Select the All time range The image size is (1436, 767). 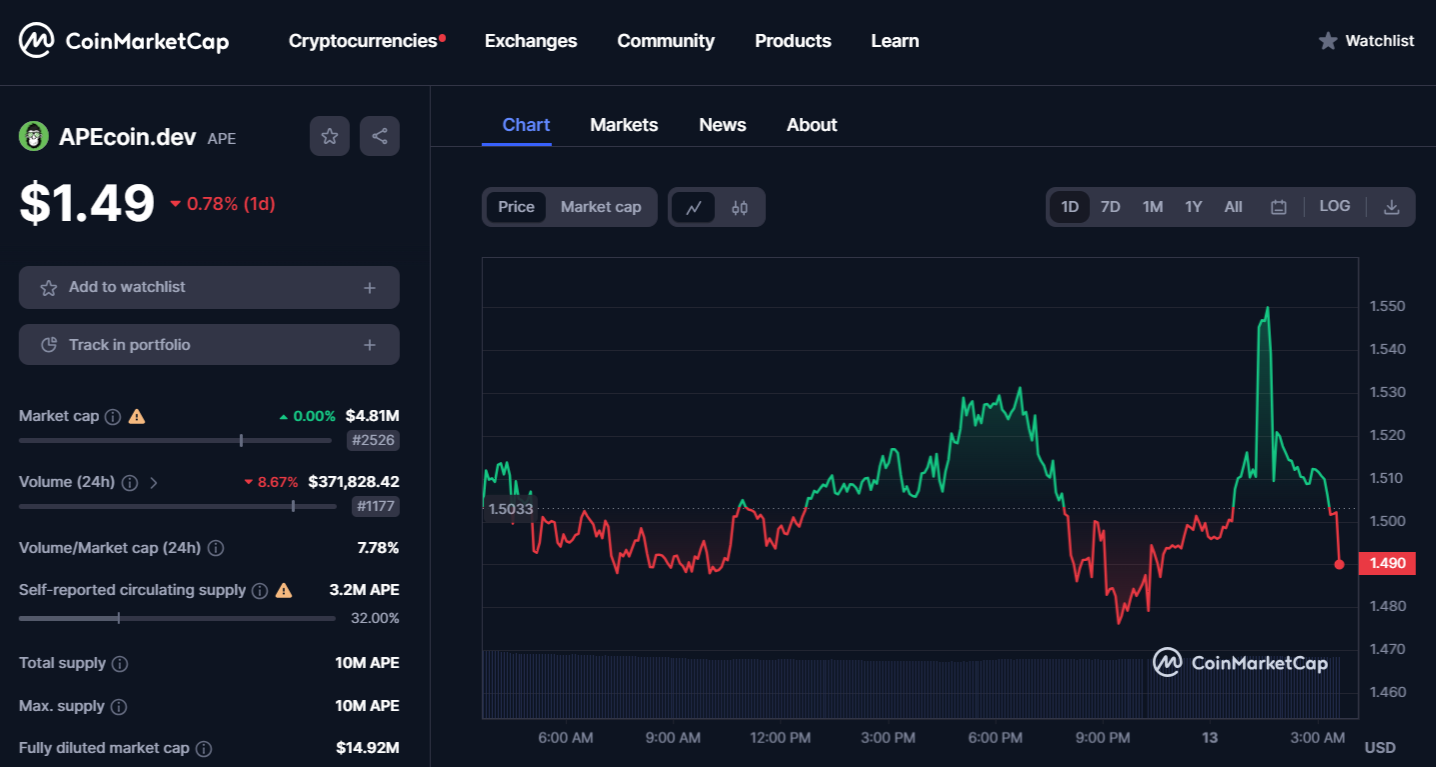(1234, 207)
